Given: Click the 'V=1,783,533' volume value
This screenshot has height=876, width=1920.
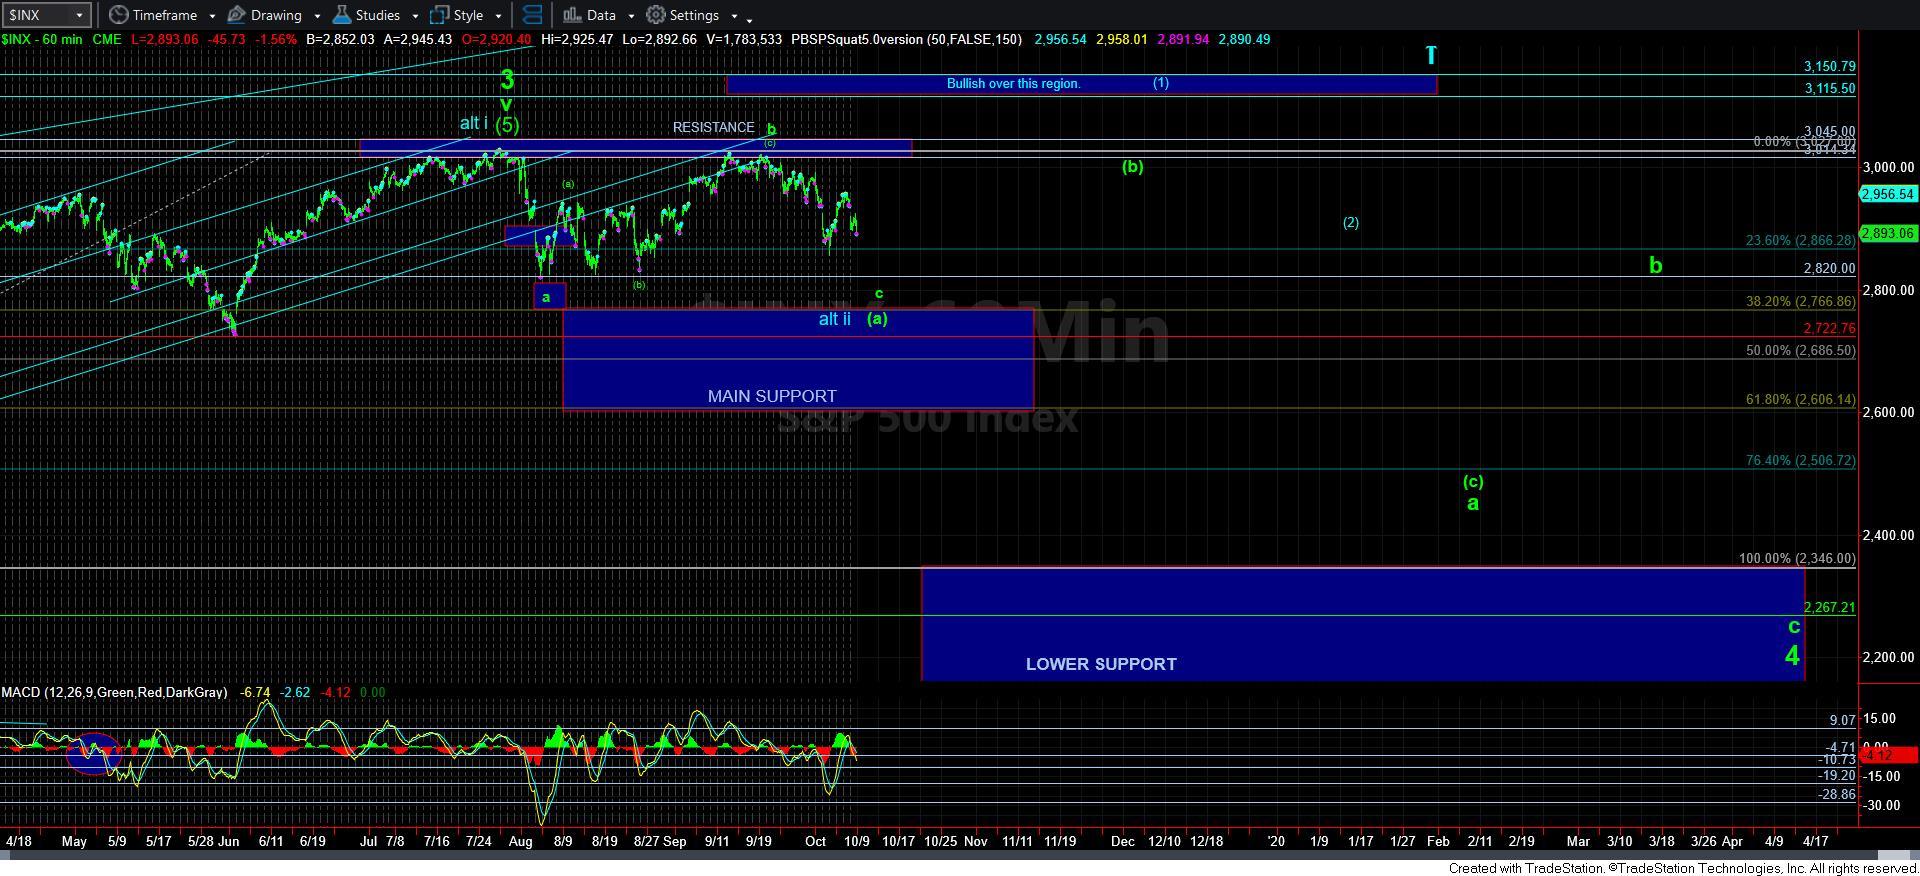Looking at the screenshot, I should [743, 40].
